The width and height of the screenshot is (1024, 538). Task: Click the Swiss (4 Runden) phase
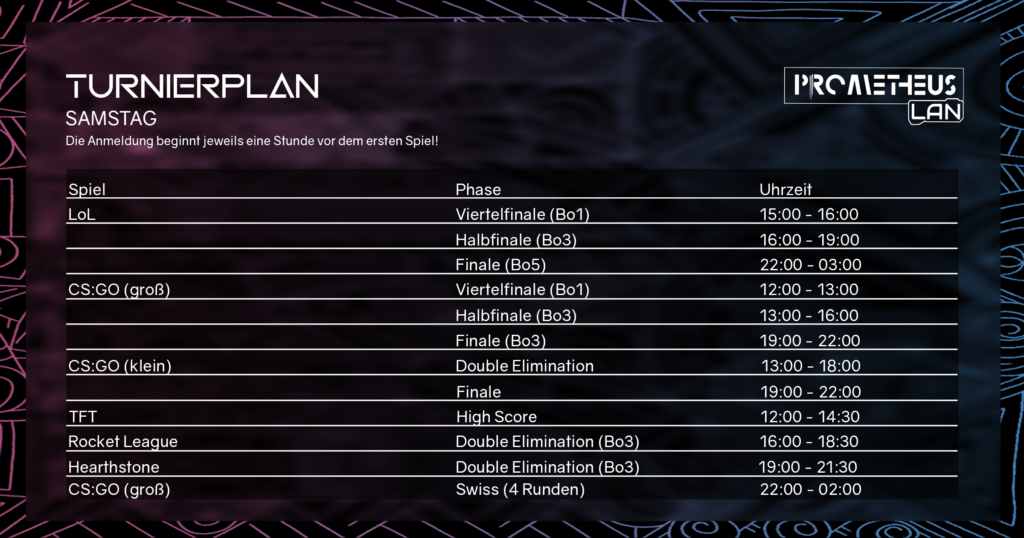click(x=520, y=489)
